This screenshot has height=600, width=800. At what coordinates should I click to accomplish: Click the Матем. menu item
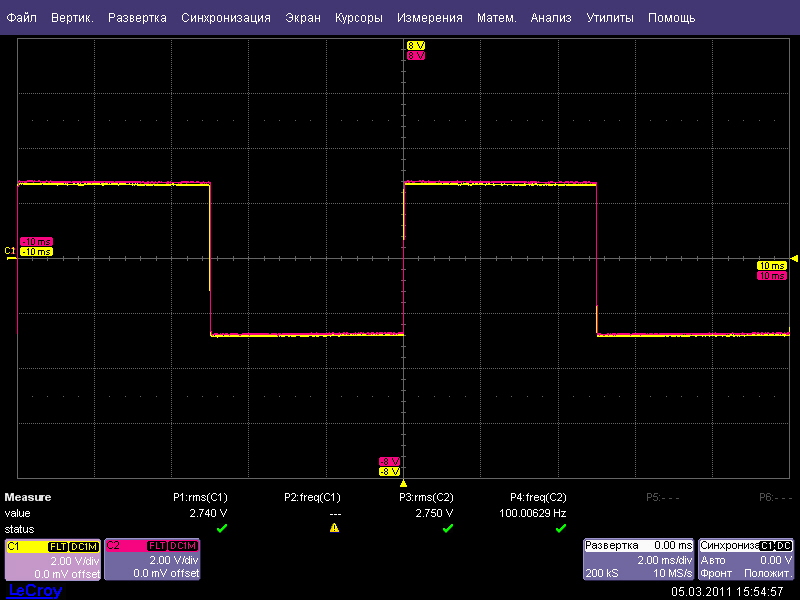[496, 18]
